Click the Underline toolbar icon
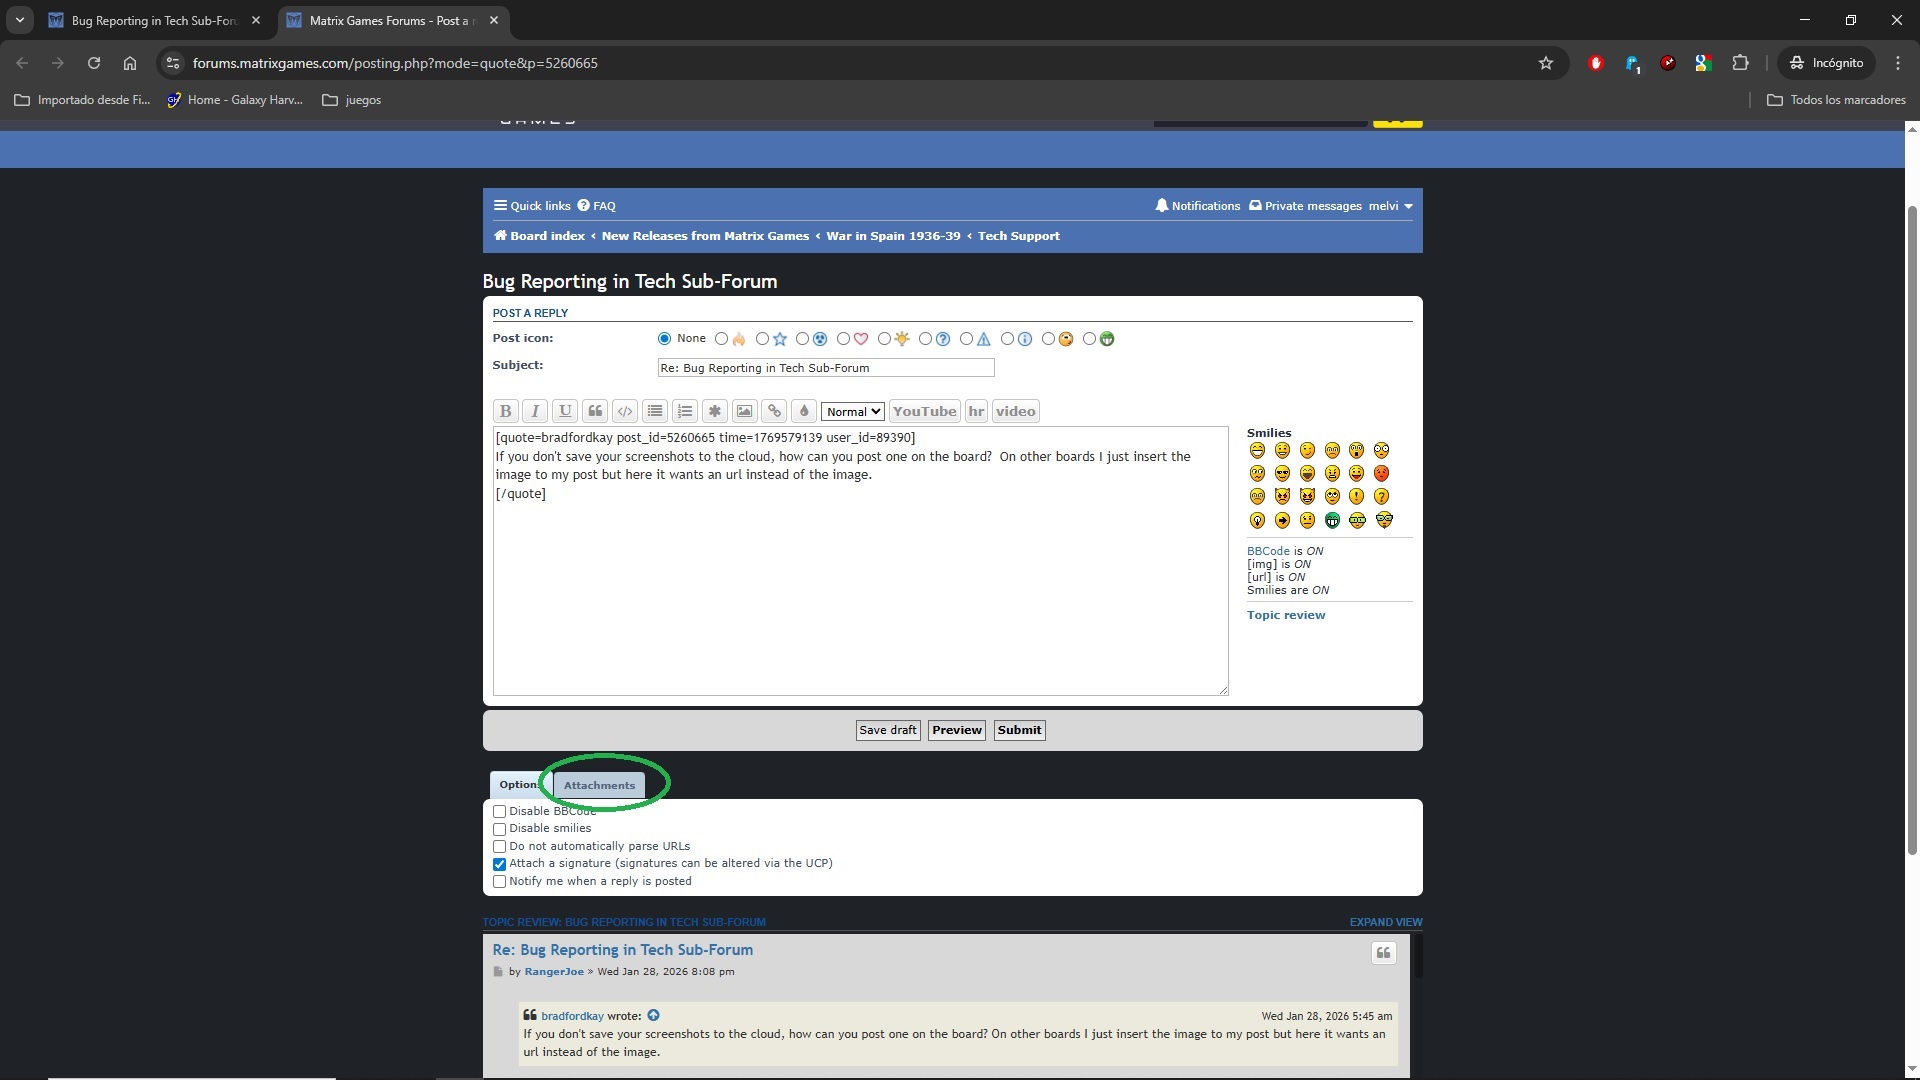1920x1080 pixels. pos(565,411)
